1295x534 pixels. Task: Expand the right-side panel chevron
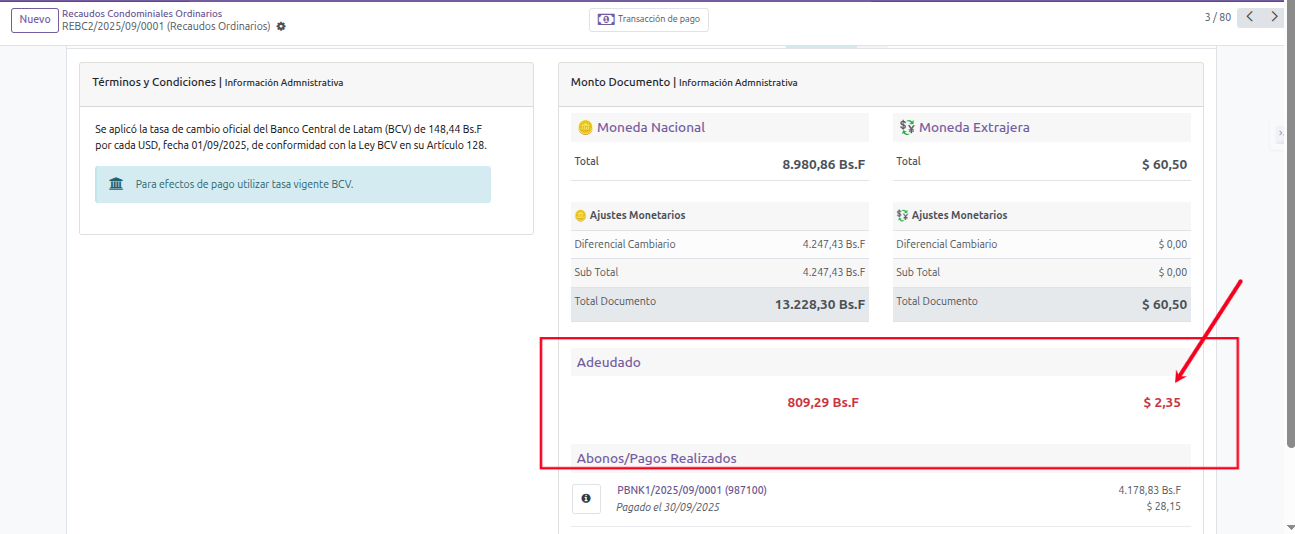pyautogui.click(x=1281, y=134)
